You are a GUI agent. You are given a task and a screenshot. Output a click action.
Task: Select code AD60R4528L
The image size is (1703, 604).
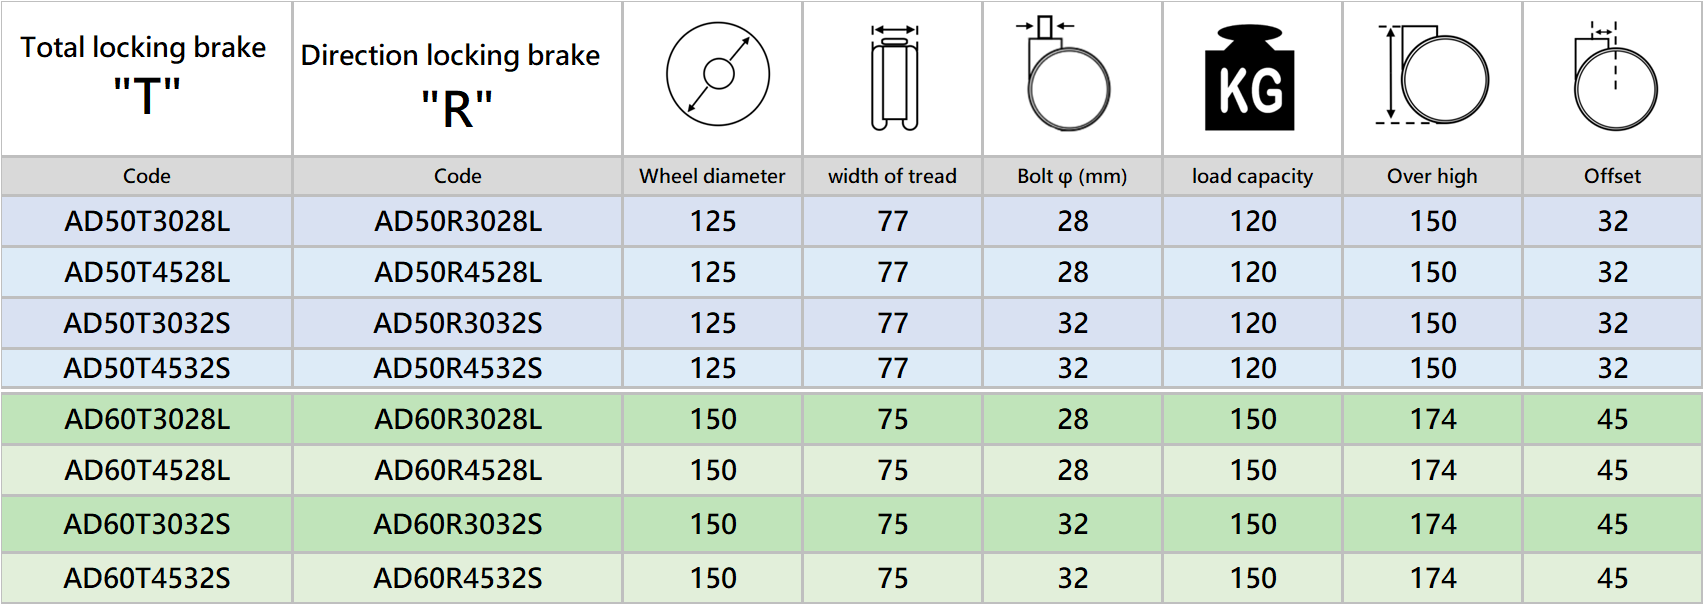pyautogui.click(x=458, y=471)
